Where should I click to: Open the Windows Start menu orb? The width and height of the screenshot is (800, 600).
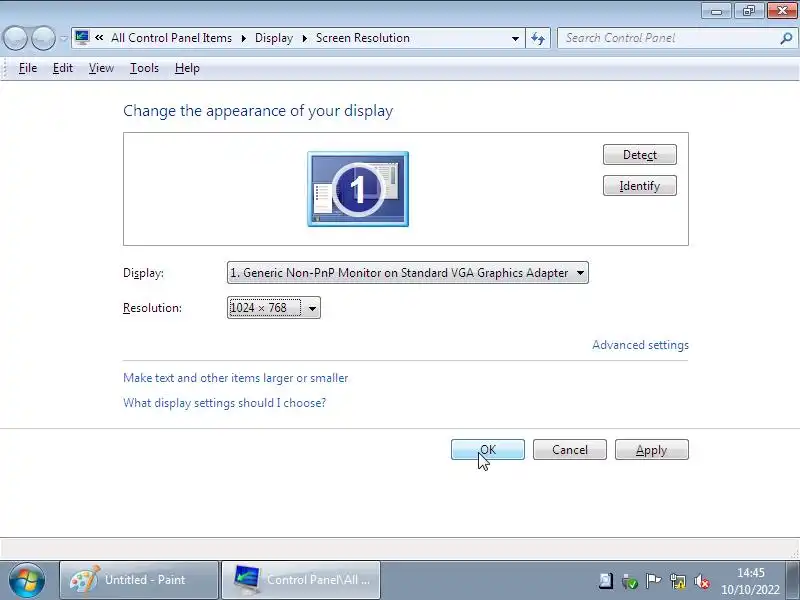(27, 580)
